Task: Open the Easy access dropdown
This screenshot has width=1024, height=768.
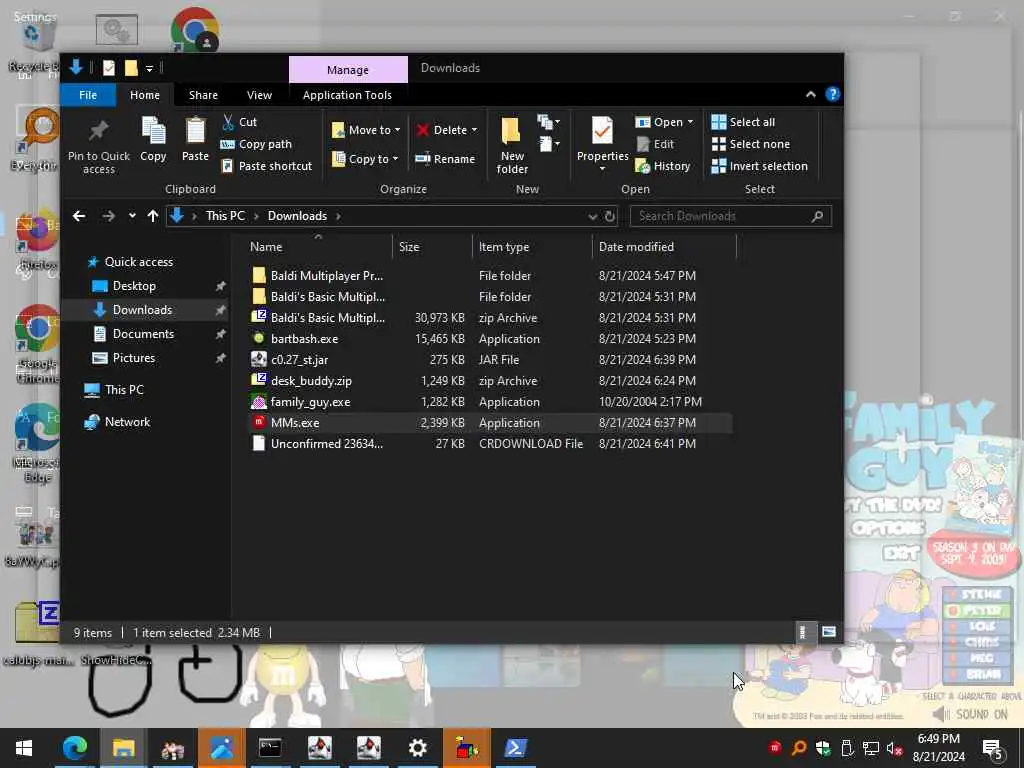Action: pos(549,144)
